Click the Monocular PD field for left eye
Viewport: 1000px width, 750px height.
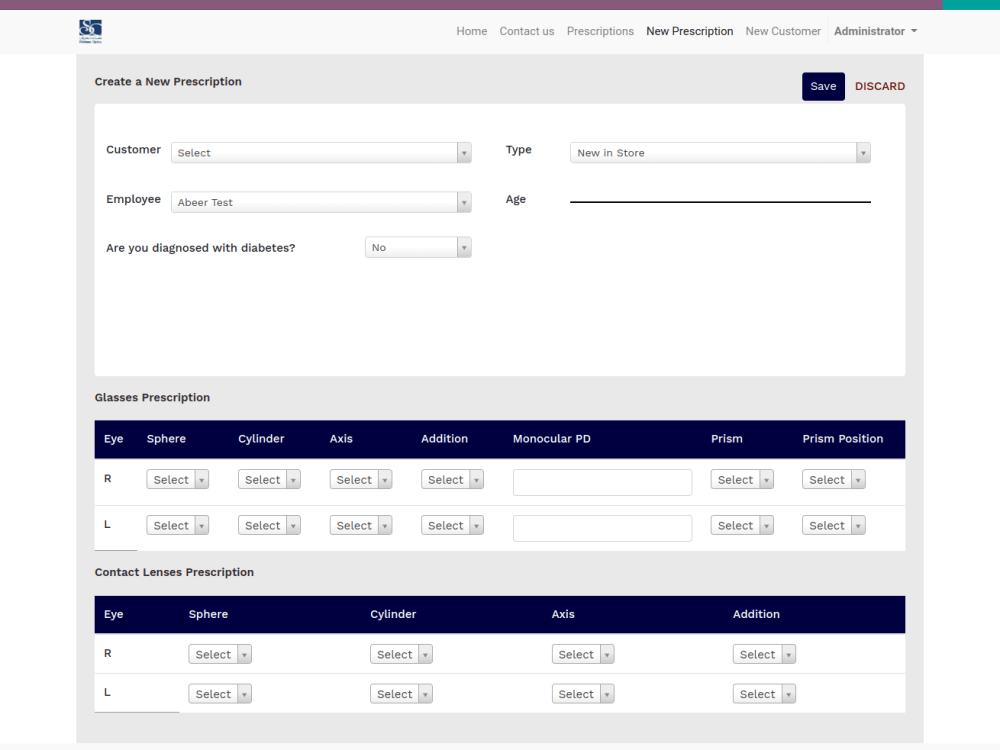click(x=602, y=528)
